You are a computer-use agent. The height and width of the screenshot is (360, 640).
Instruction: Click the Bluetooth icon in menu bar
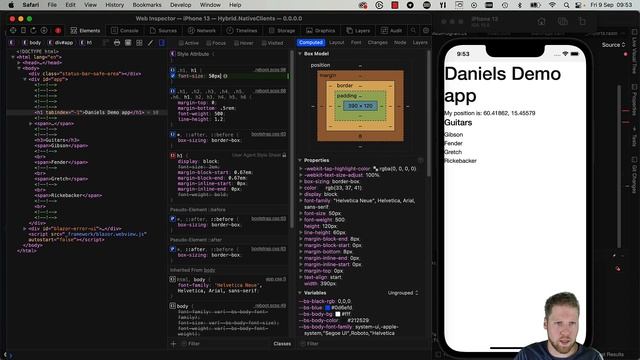tap(520, 5)
